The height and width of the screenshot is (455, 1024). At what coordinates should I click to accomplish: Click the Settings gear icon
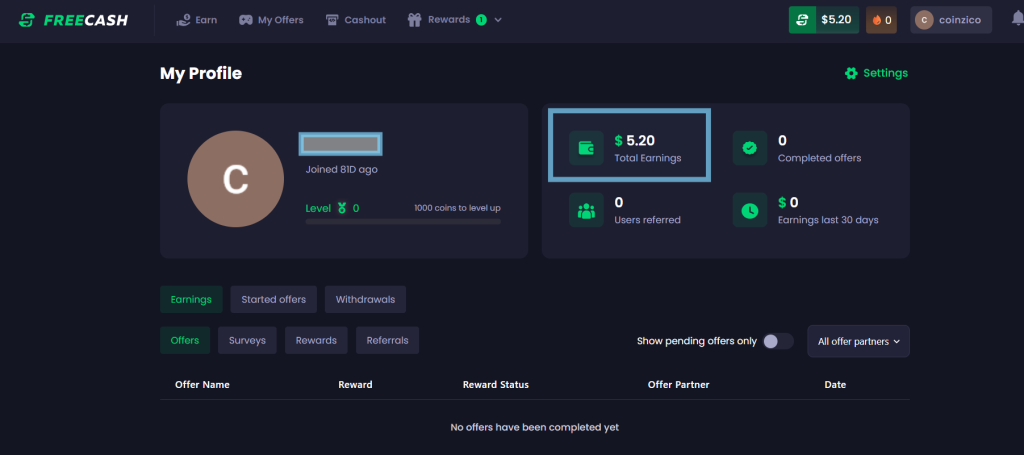[851, 73]
